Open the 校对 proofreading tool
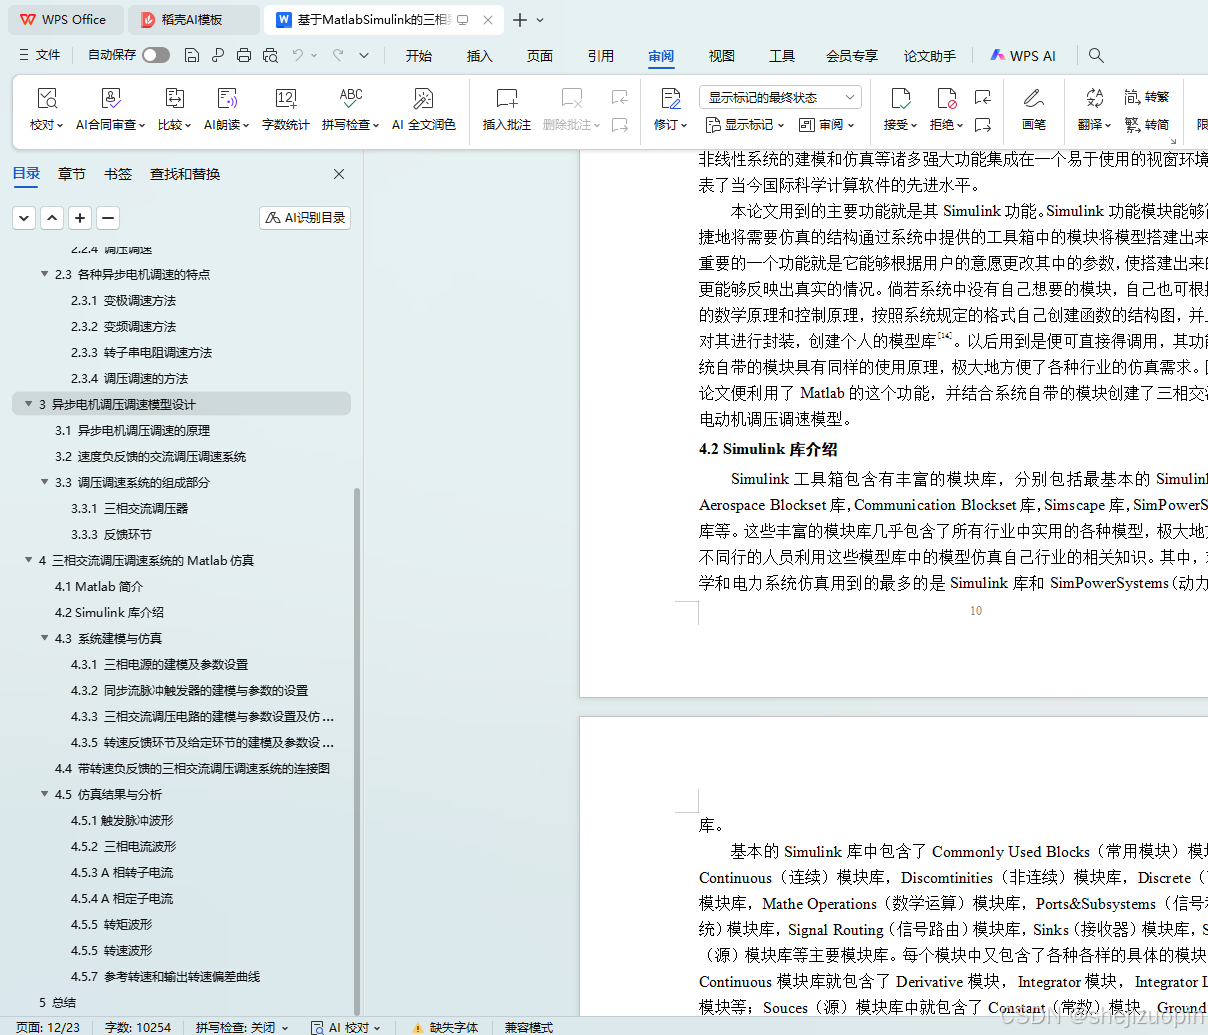The height and width of the screenshot is (1035, 1208). click(x=46, y=109)
